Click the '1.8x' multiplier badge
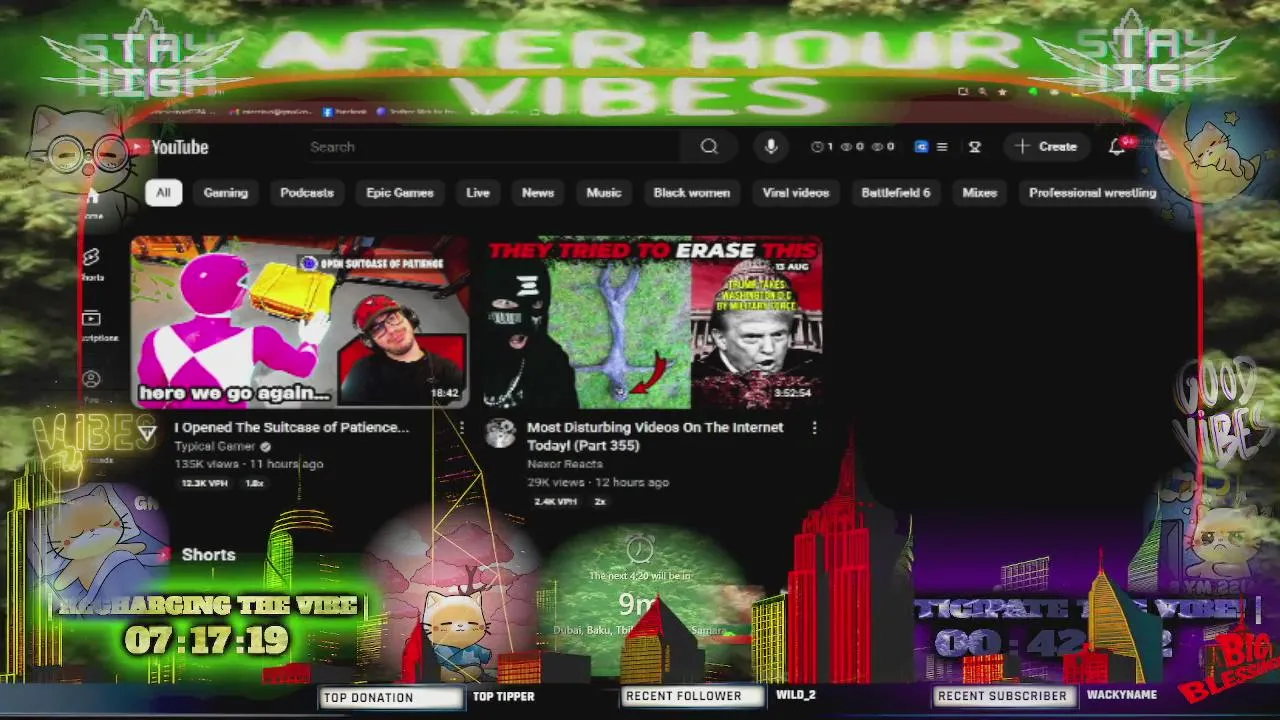 pos(255,483)
